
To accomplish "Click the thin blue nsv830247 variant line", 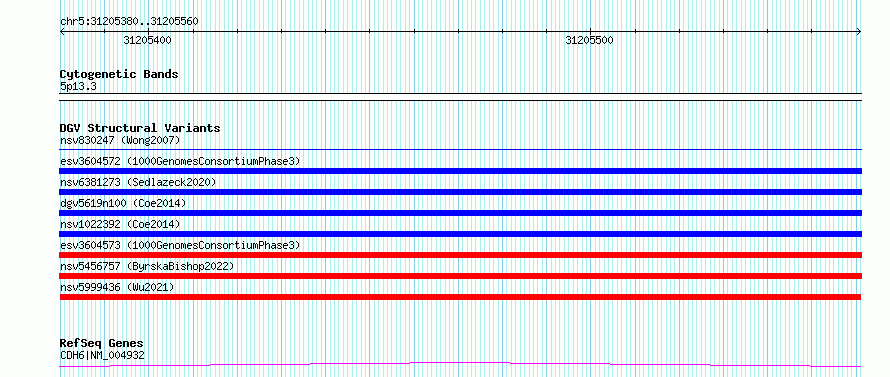I will (460, 150).
